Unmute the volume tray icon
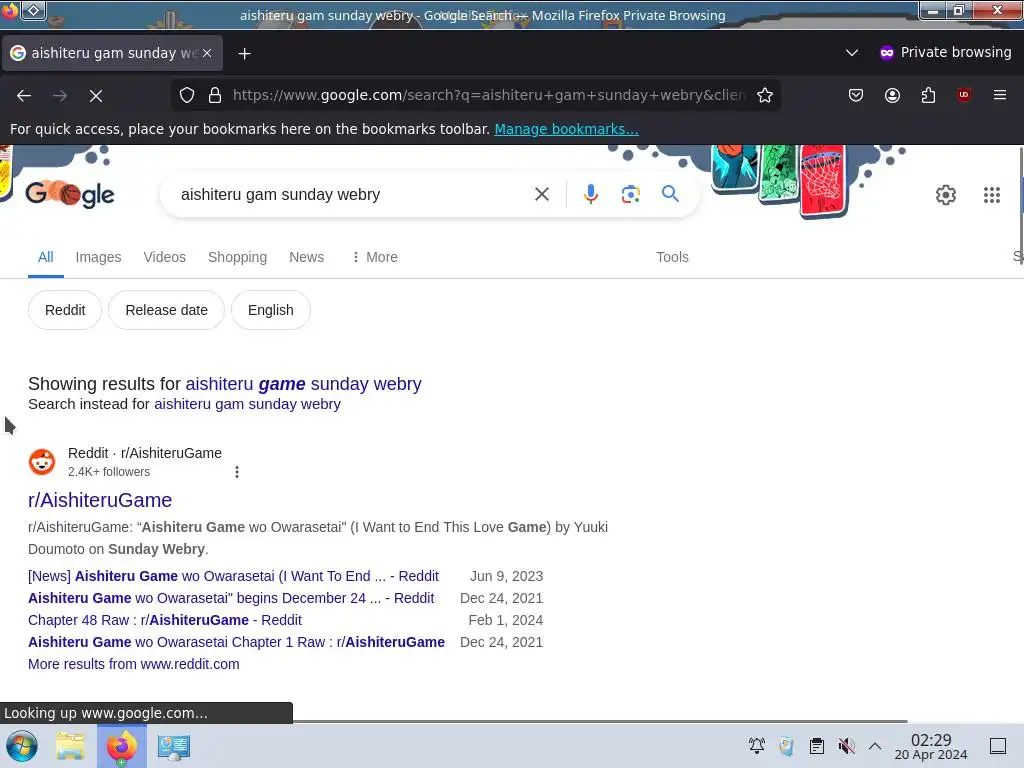 (846, 746)
